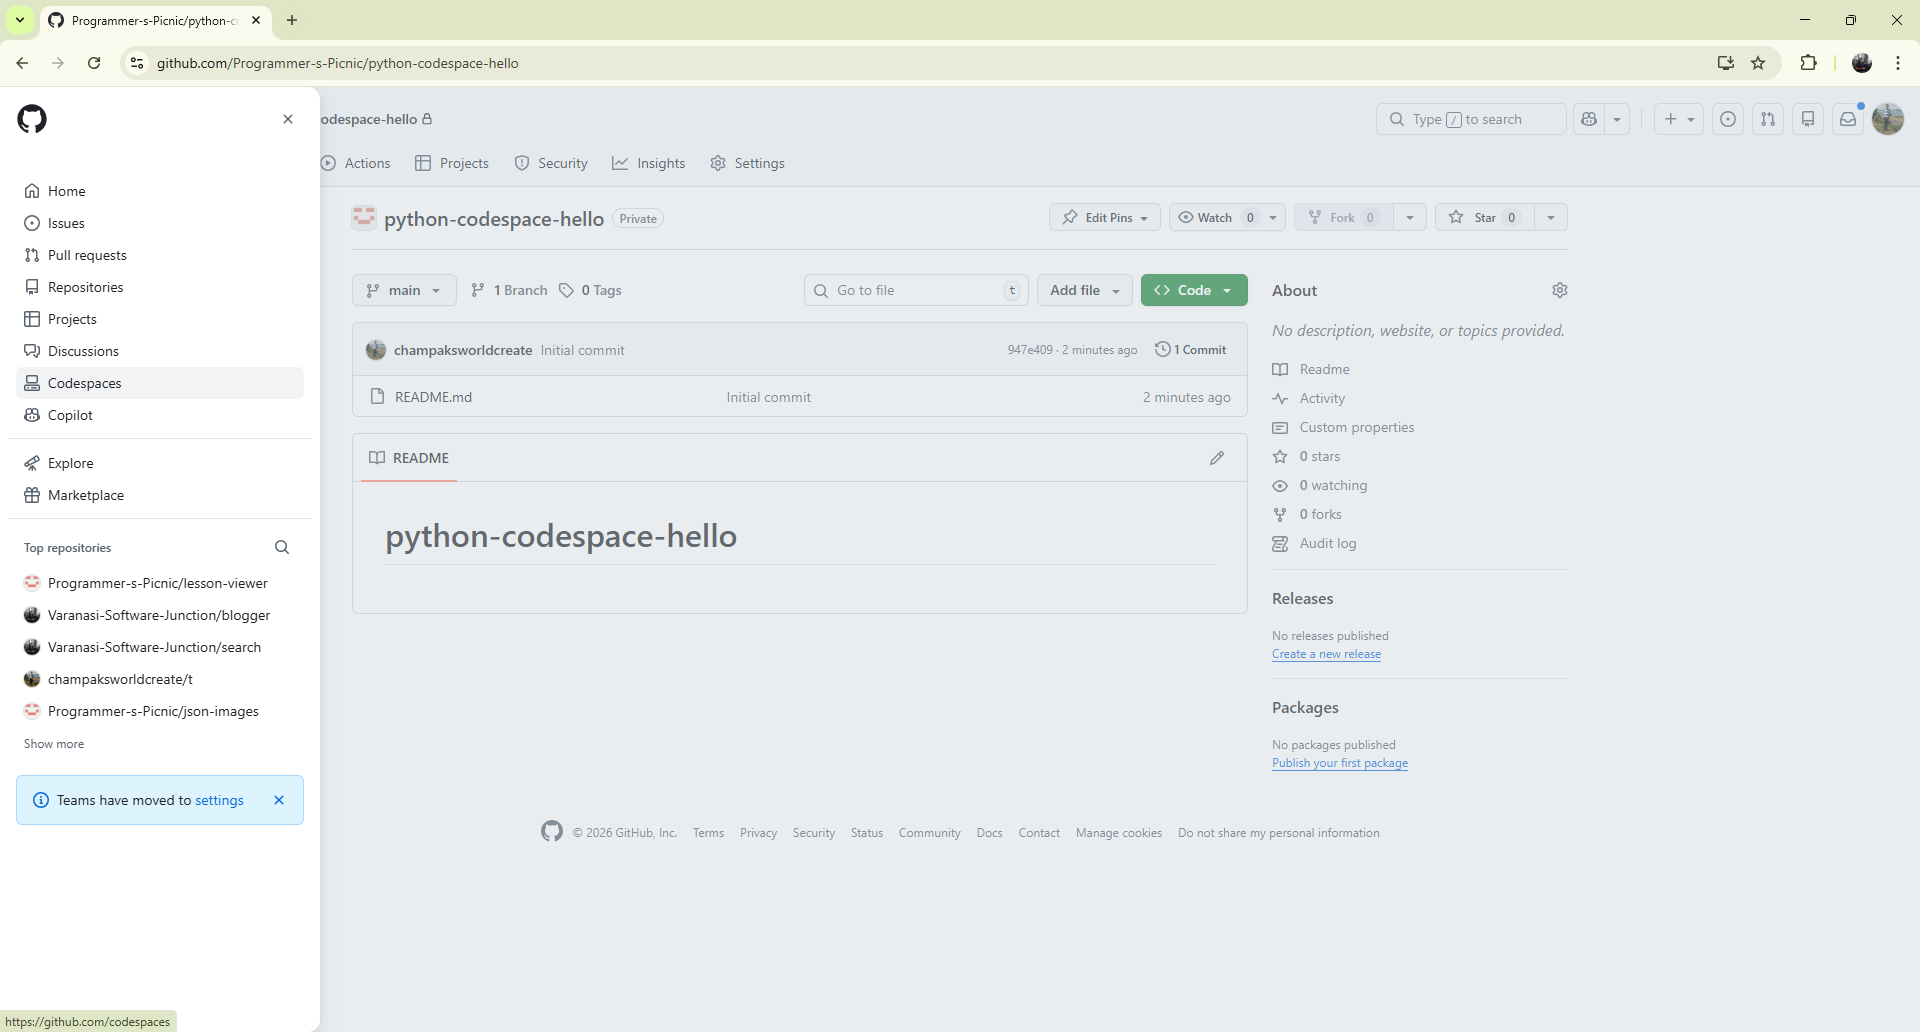Focus the Go to file field
Image resolution: width=1920 pixels, height=1032 pixels.
click(916, 290)
